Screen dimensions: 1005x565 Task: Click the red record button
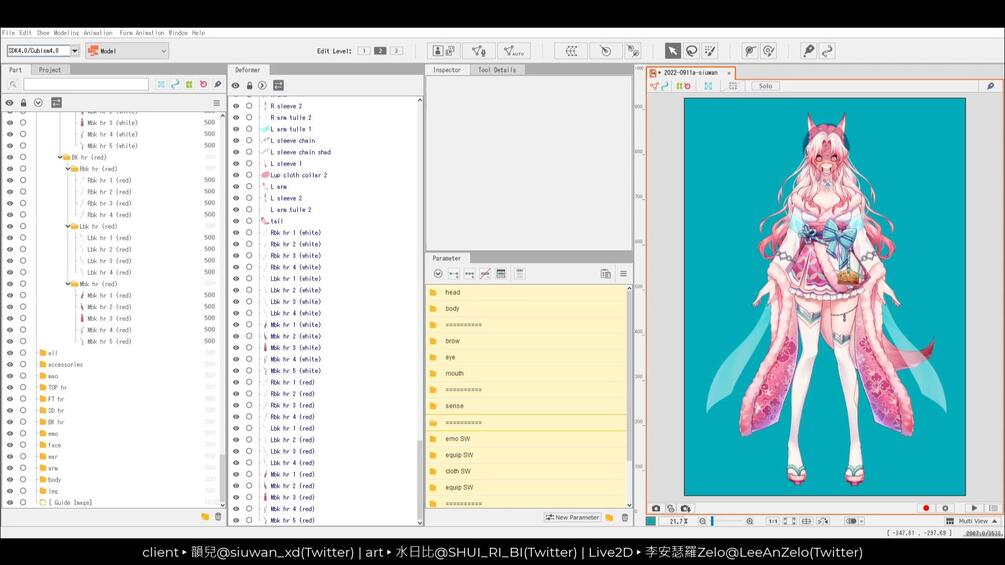pos(926,508)
